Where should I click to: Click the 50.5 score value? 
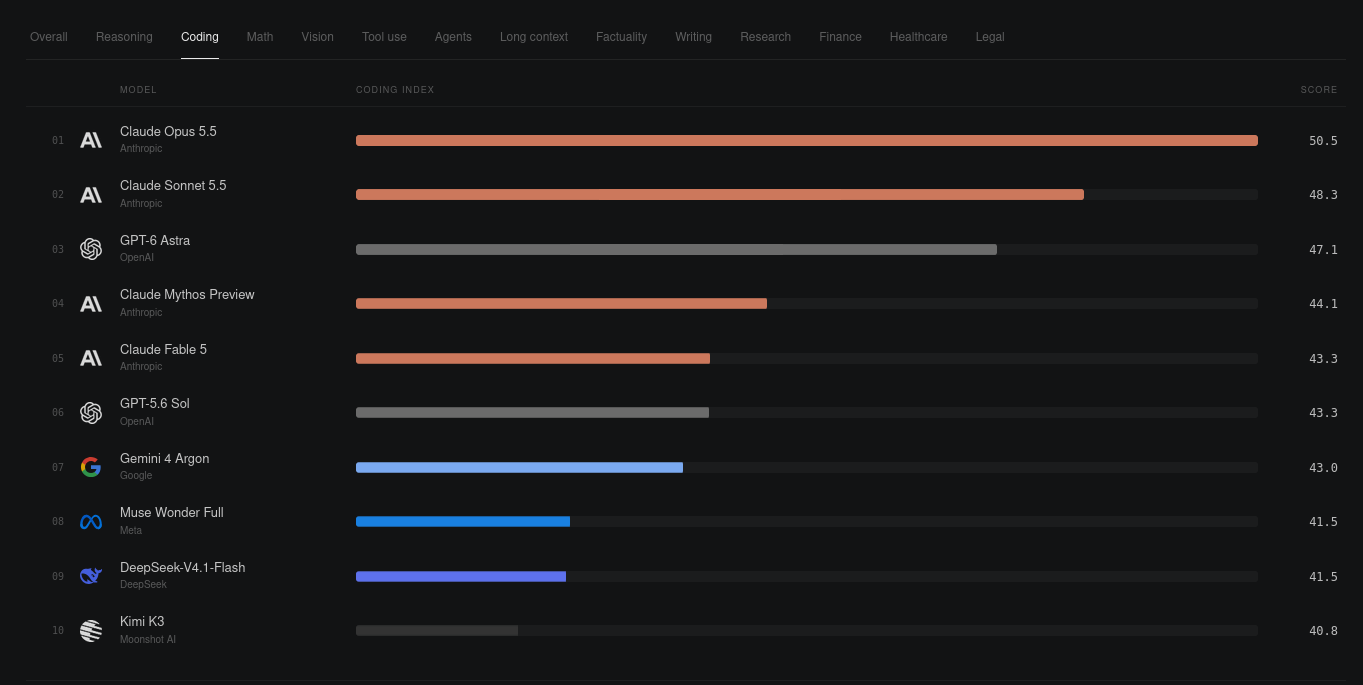pyautogui.click(x=1323, y=141)
